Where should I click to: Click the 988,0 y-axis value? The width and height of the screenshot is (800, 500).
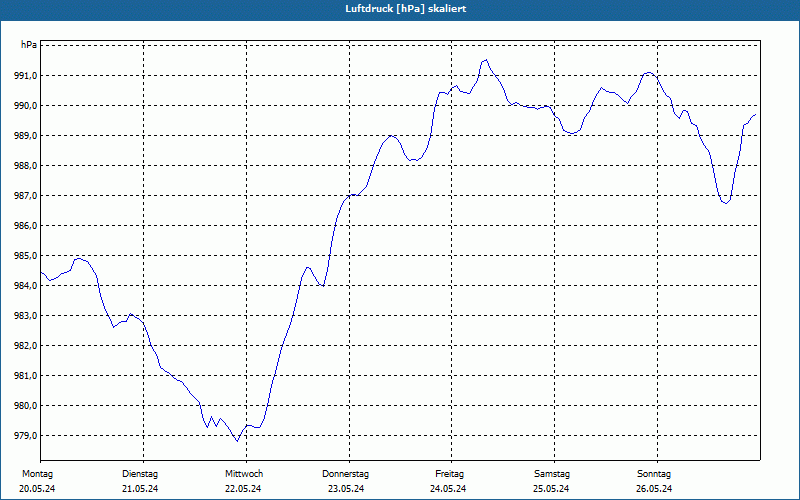click(24, 166)
